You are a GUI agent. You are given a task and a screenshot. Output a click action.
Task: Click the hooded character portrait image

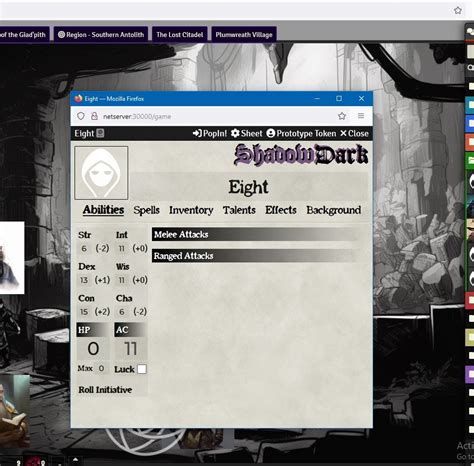(101, 173)
